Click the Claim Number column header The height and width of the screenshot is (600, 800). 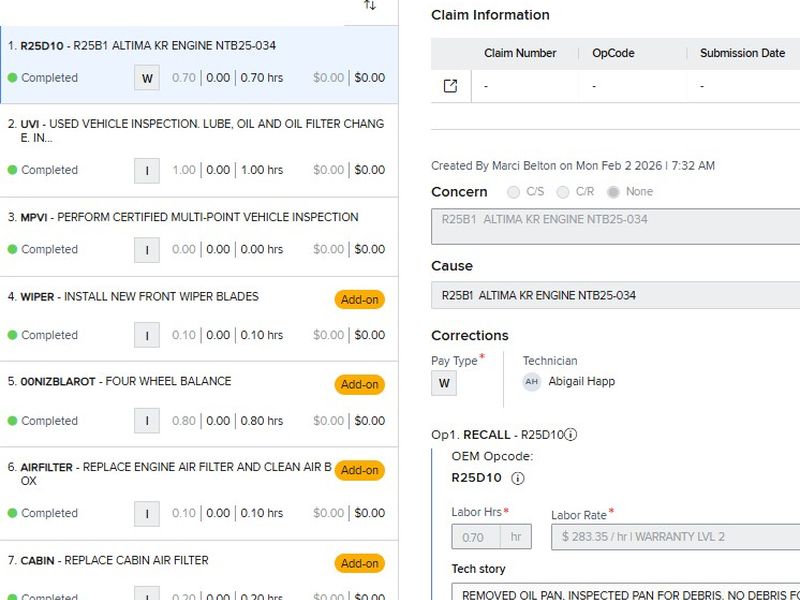coord(519,53)
